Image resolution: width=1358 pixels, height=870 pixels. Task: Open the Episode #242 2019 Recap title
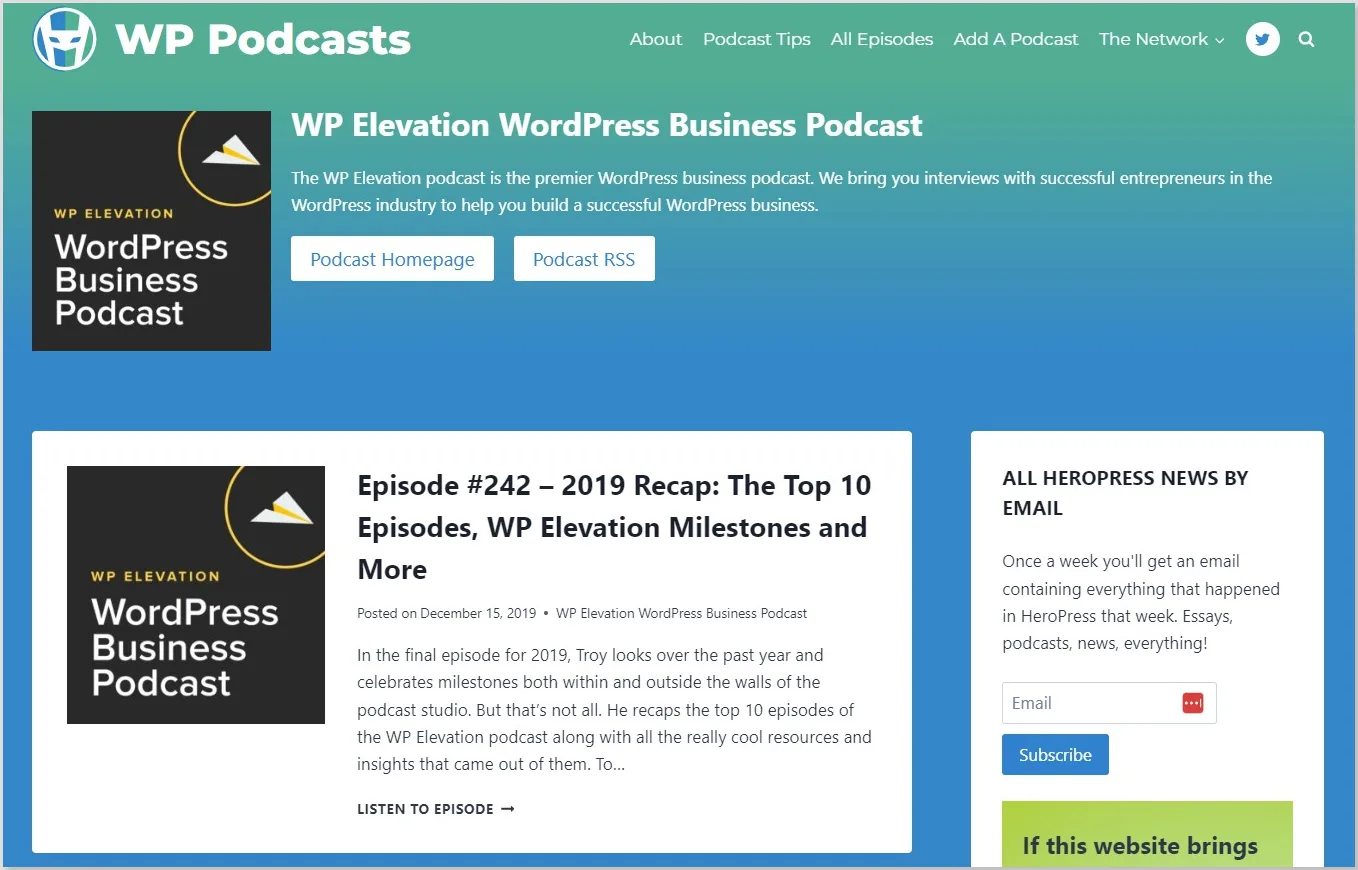(x=614, y=527)
